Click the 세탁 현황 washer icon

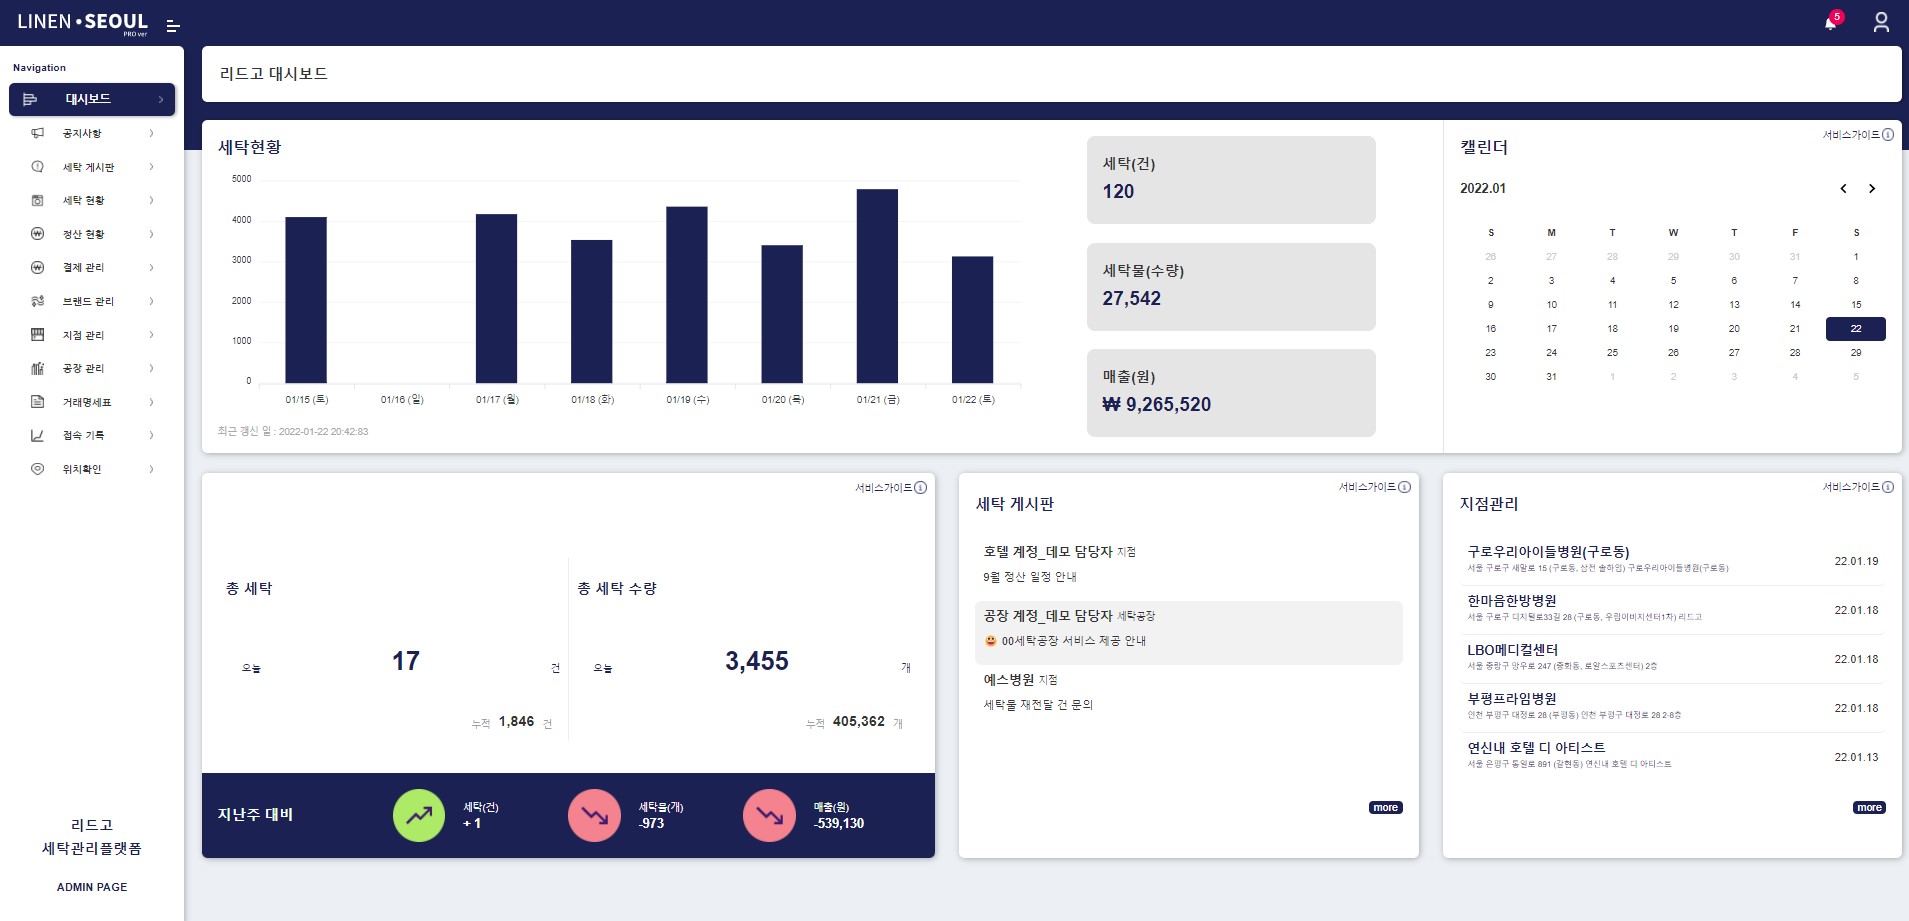(38, 200)
